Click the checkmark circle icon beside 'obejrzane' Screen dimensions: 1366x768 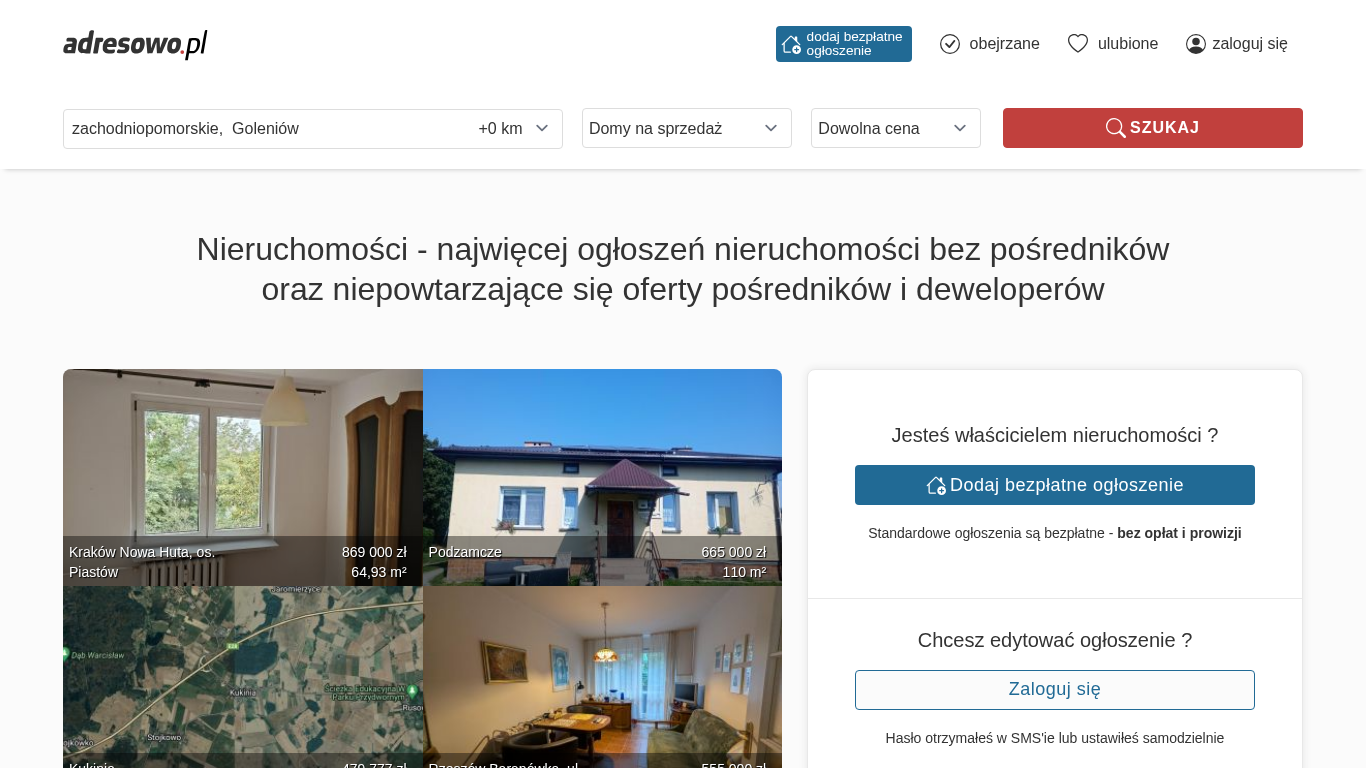click(x=950, y=44)
